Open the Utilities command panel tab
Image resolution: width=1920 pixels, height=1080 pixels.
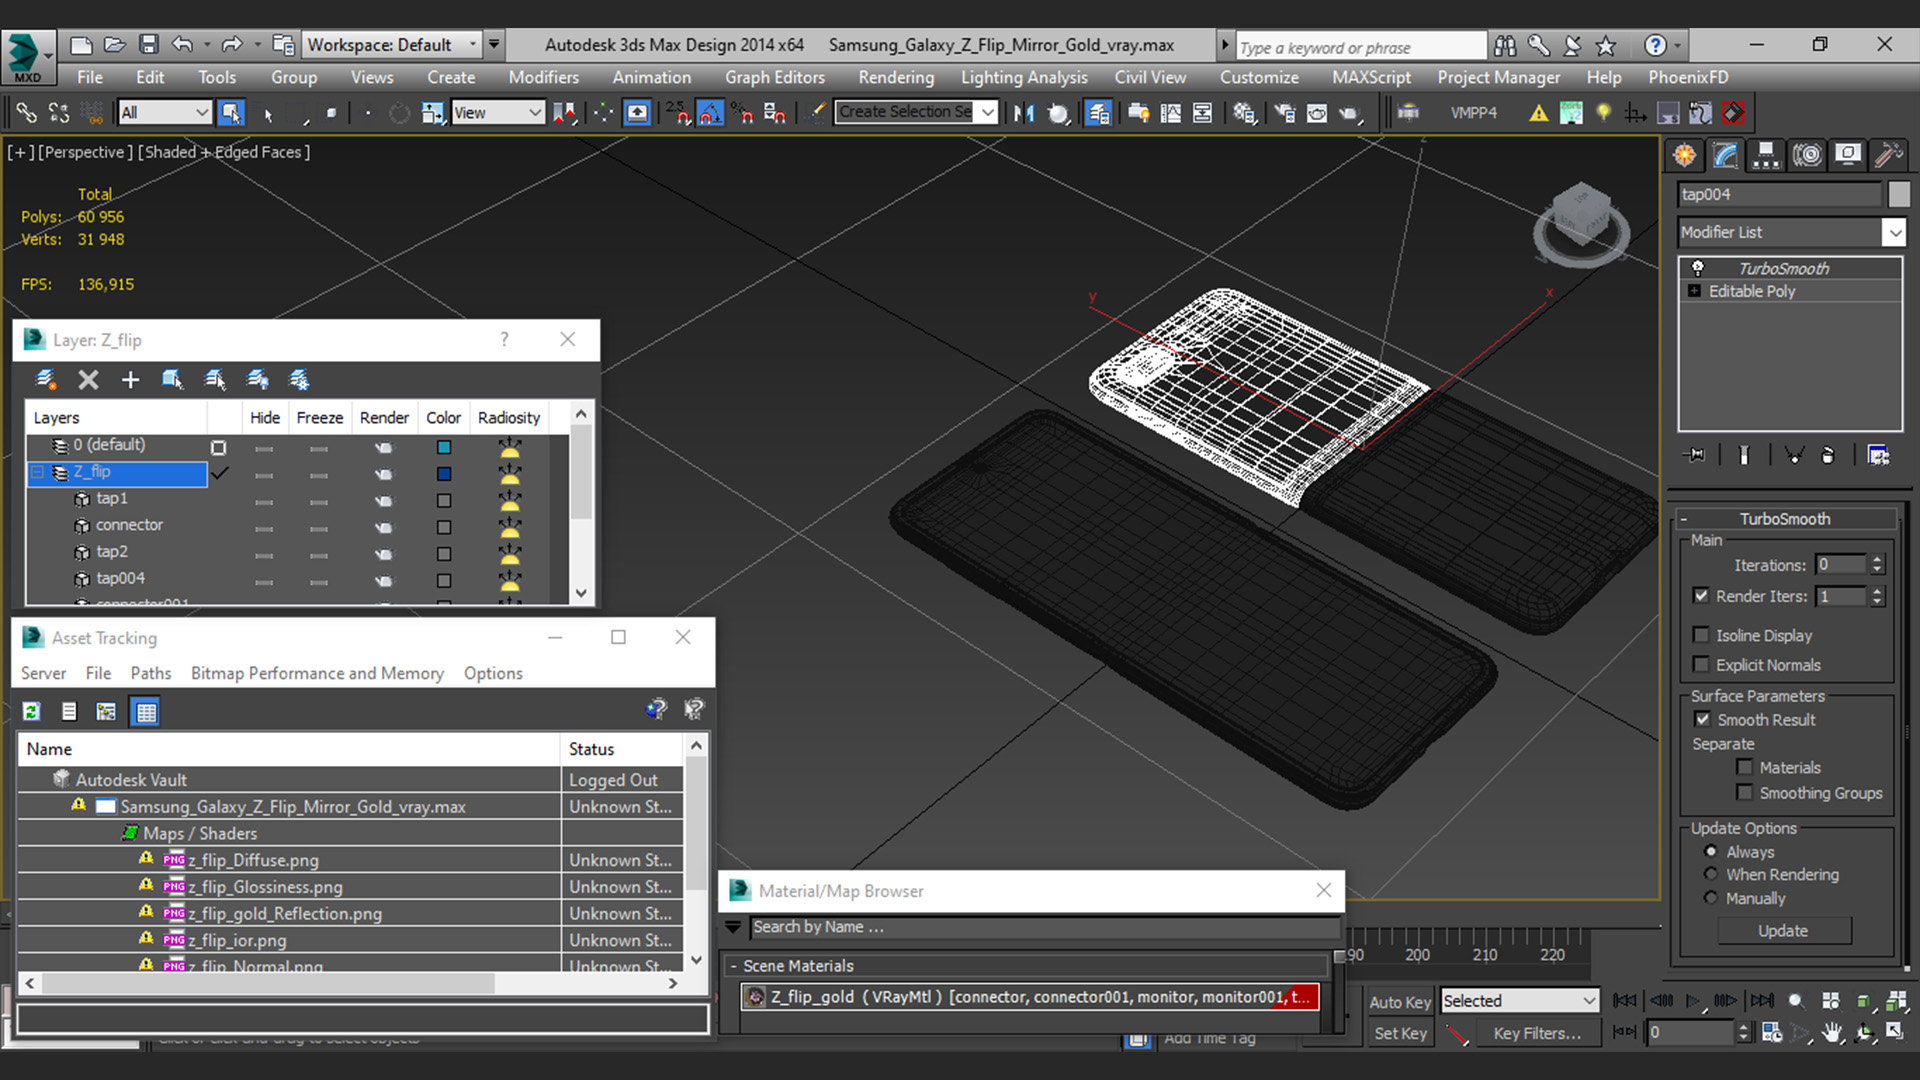(x=1888, y=155)
